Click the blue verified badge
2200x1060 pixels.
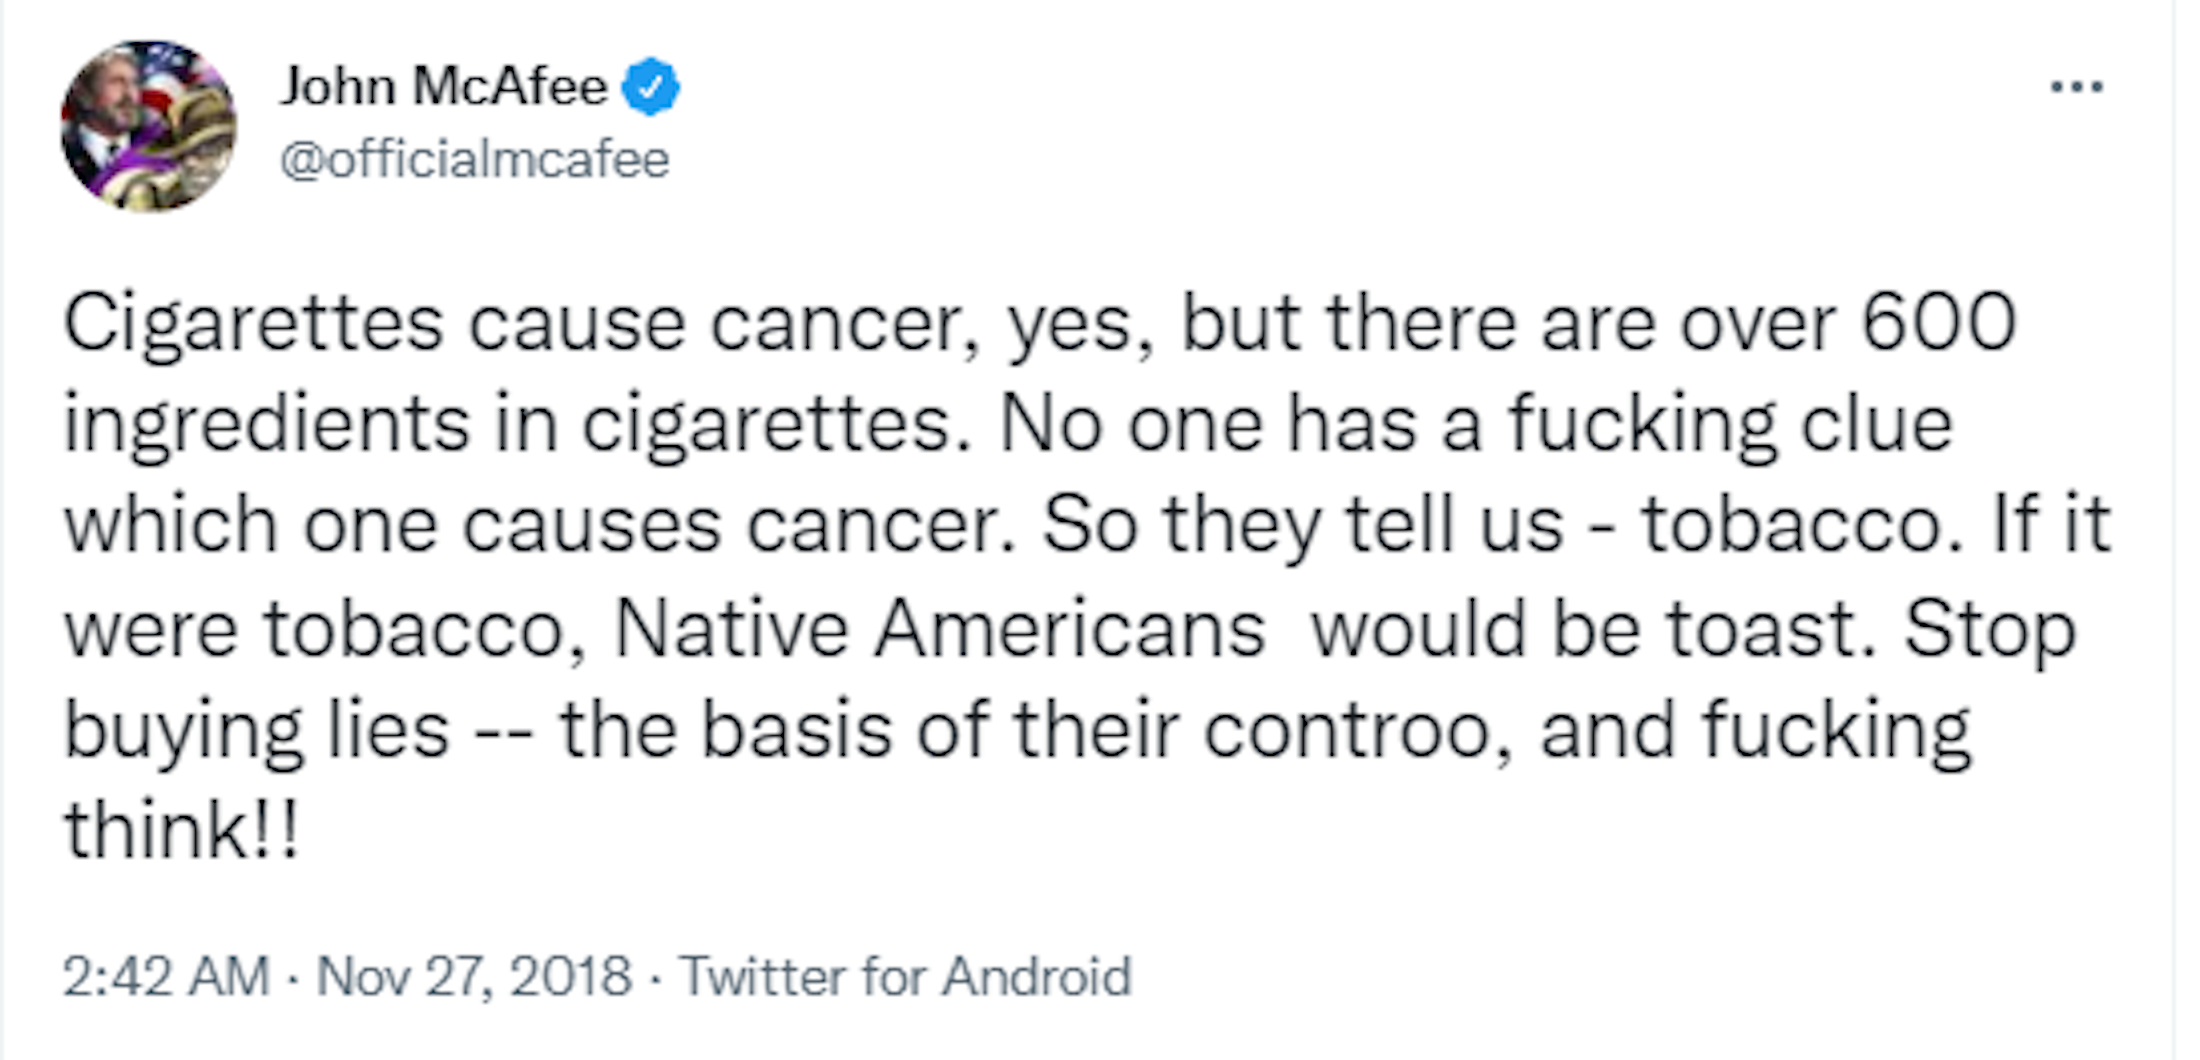[x=651, y=87]
